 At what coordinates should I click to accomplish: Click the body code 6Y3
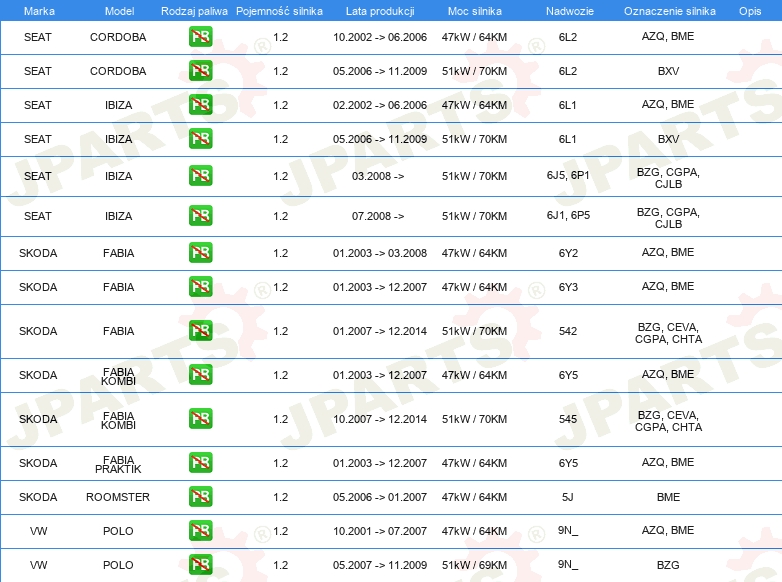(x=568, y=287)
